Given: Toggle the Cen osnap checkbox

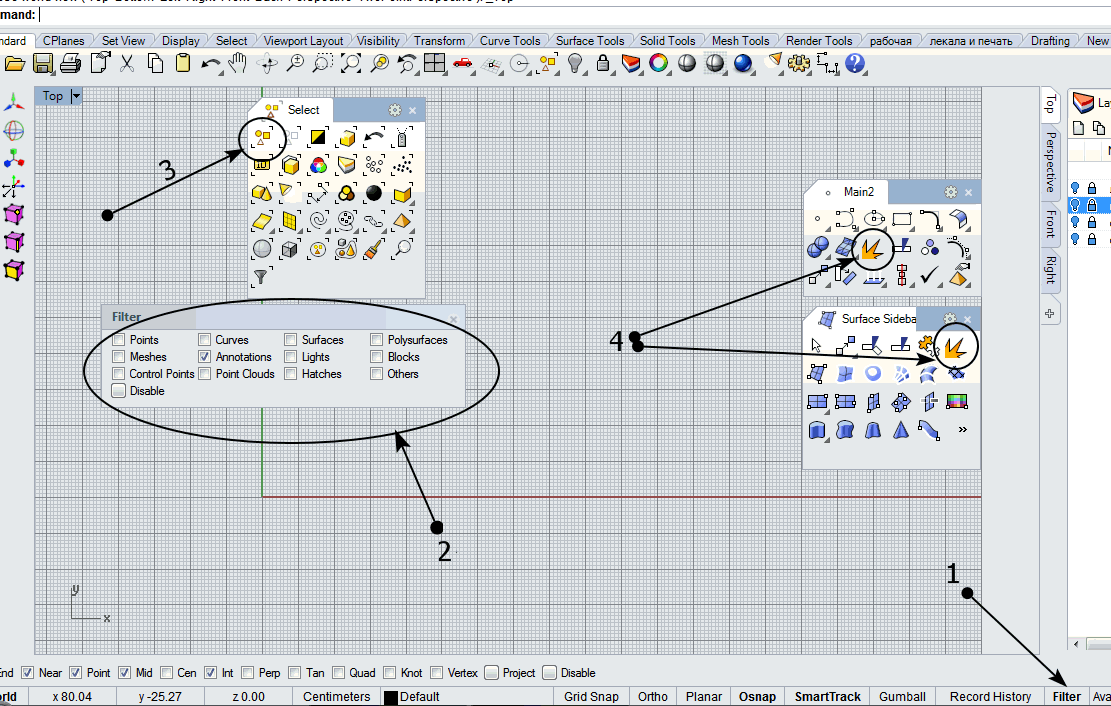Looking at the screenshot, I should click(x=167, y=673).
